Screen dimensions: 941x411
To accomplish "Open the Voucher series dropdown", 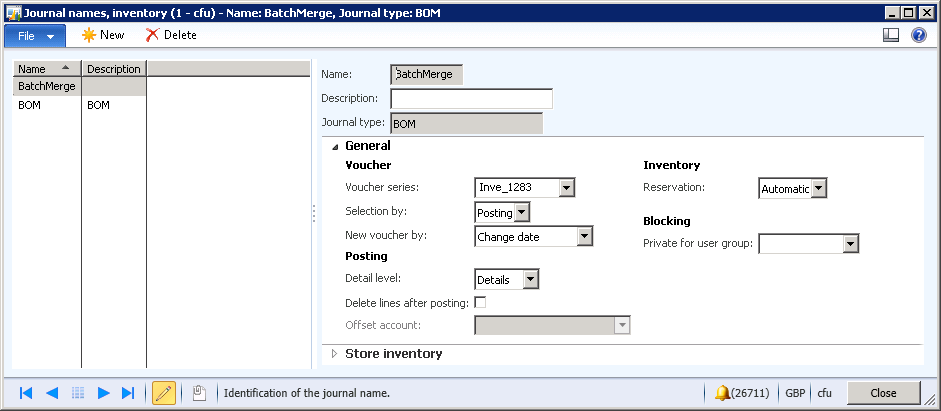I will 567,187.
